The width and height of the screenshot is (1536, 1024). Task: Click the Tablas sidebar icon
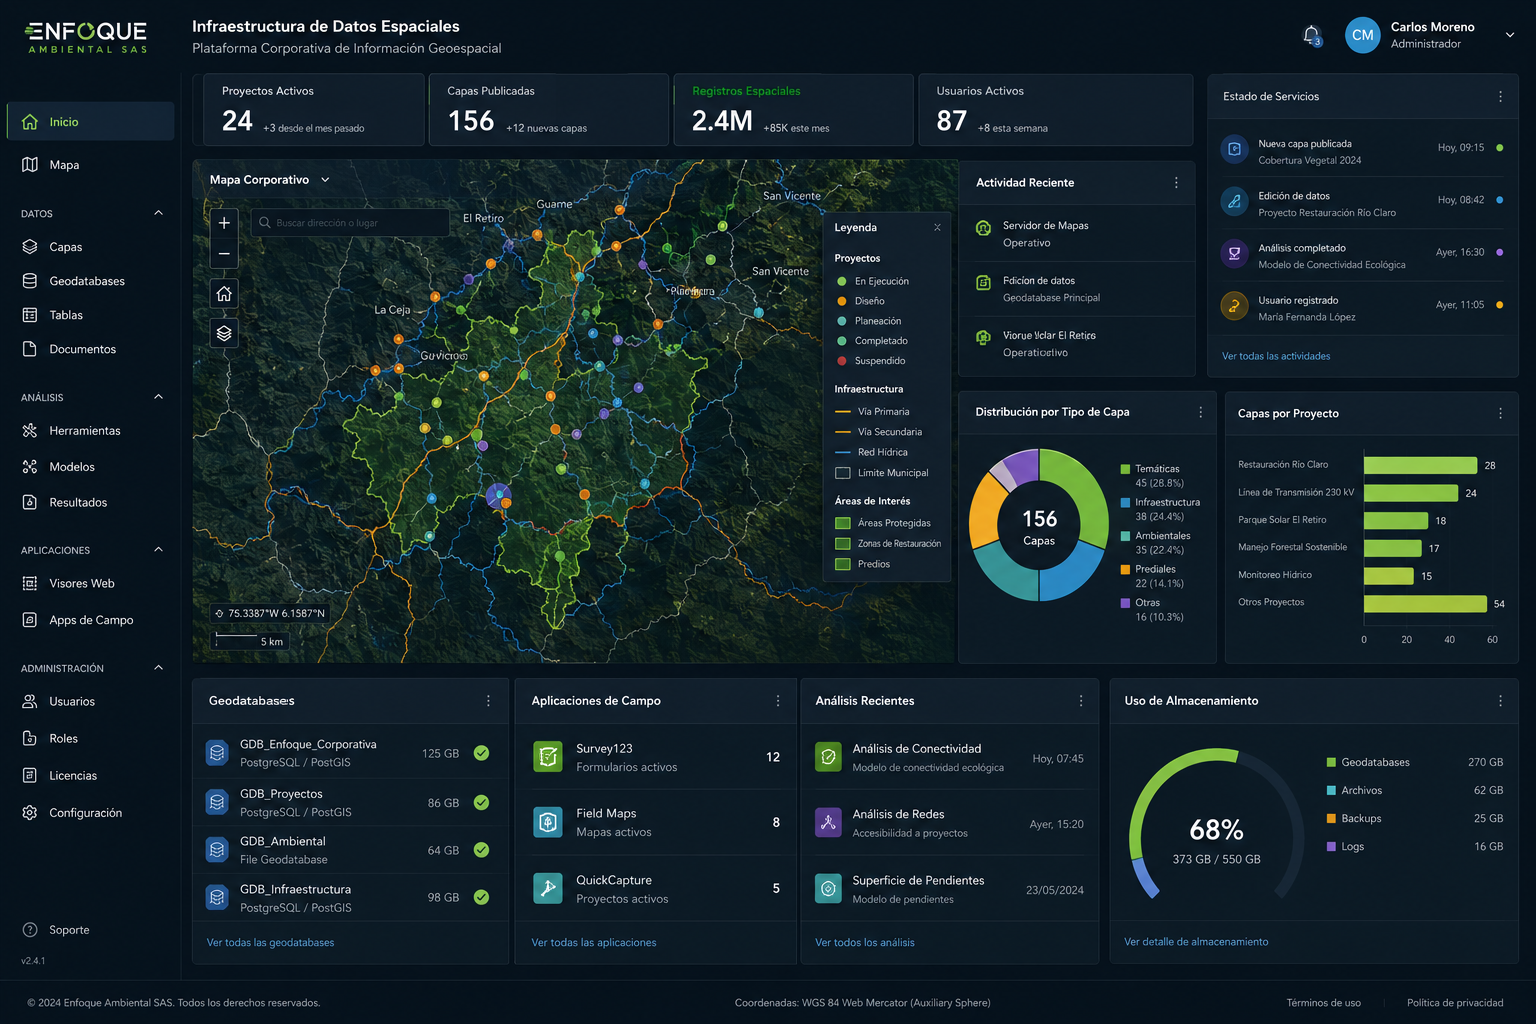point(30,315)
